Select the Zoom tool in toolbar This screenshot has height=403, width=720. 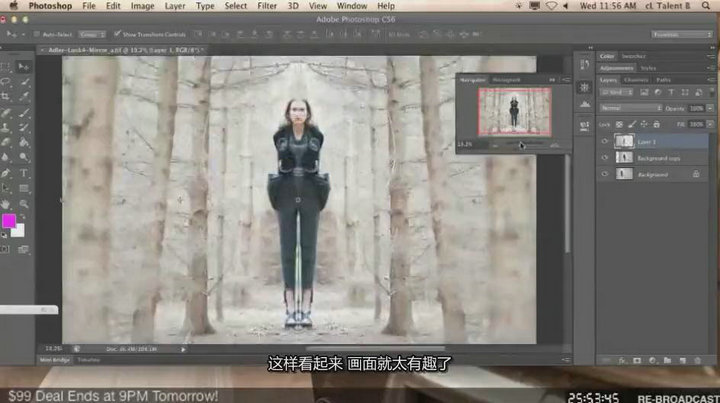24,201
